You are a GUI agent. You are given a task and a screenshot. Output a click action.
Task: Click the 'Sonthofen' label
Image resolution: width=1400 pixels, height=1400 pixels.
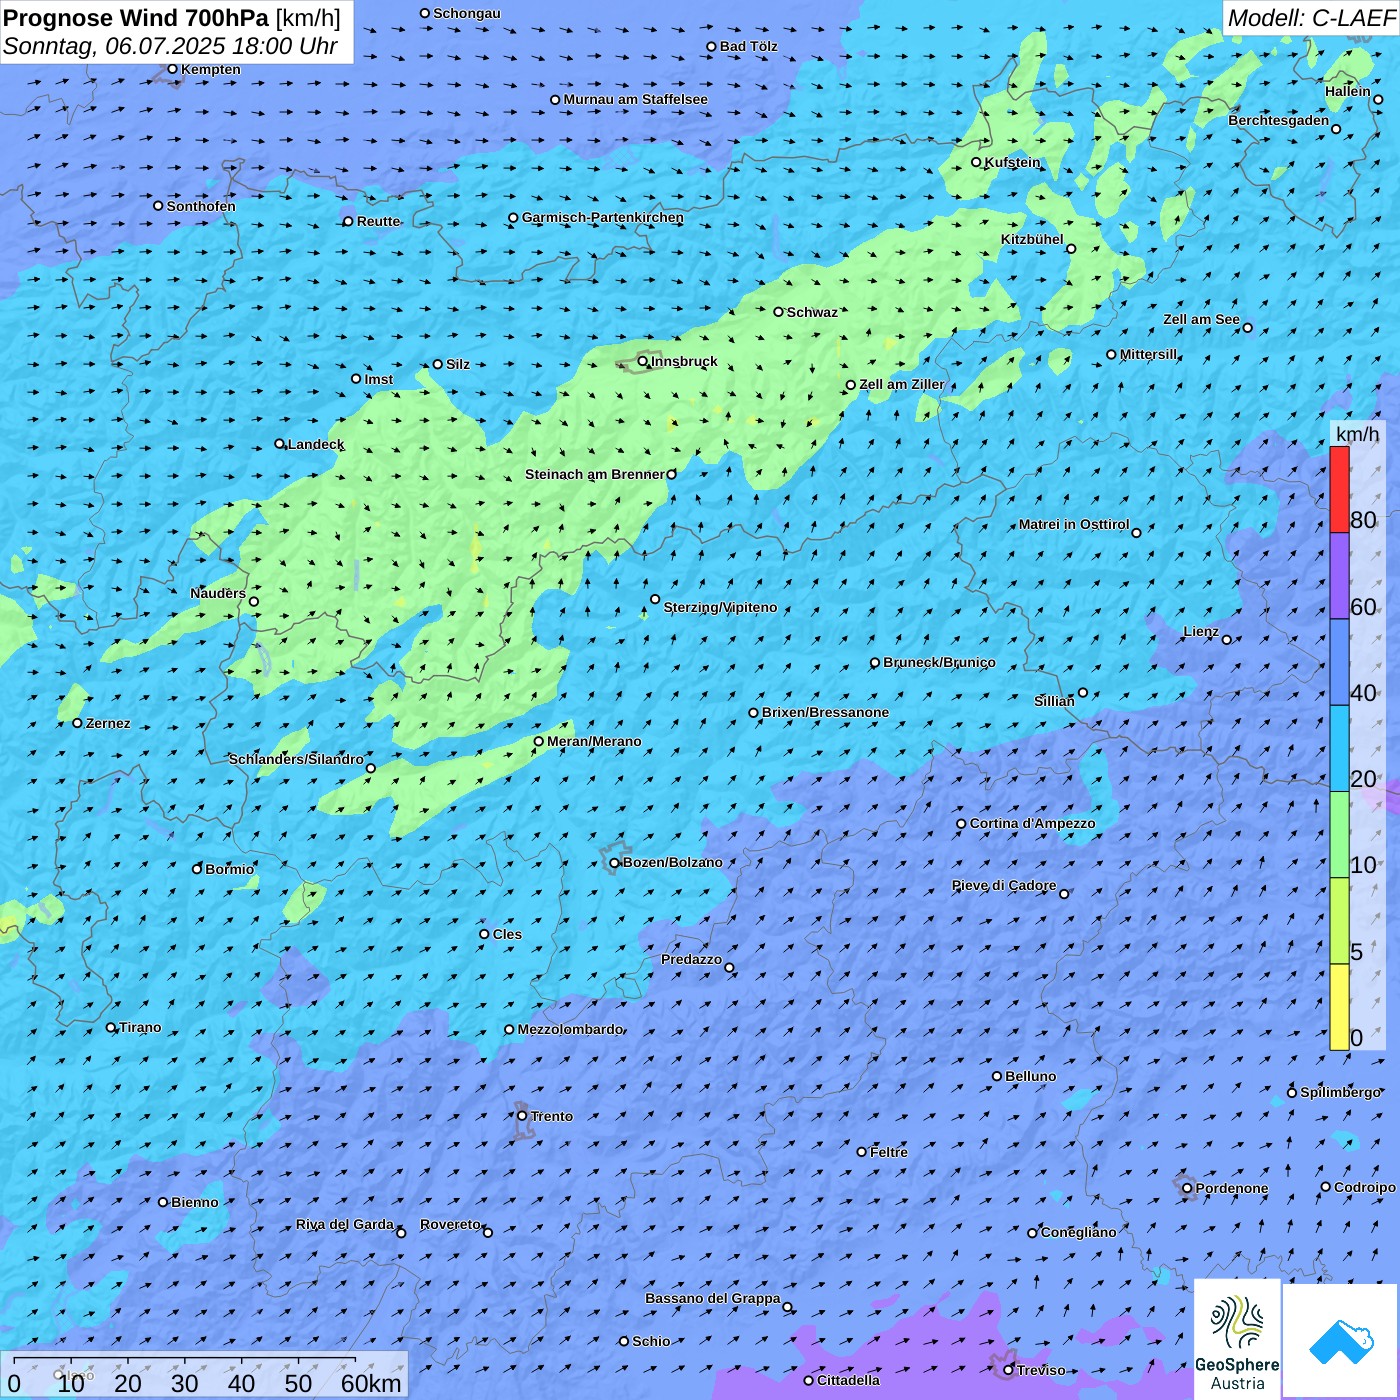click(x=201, y=206)
